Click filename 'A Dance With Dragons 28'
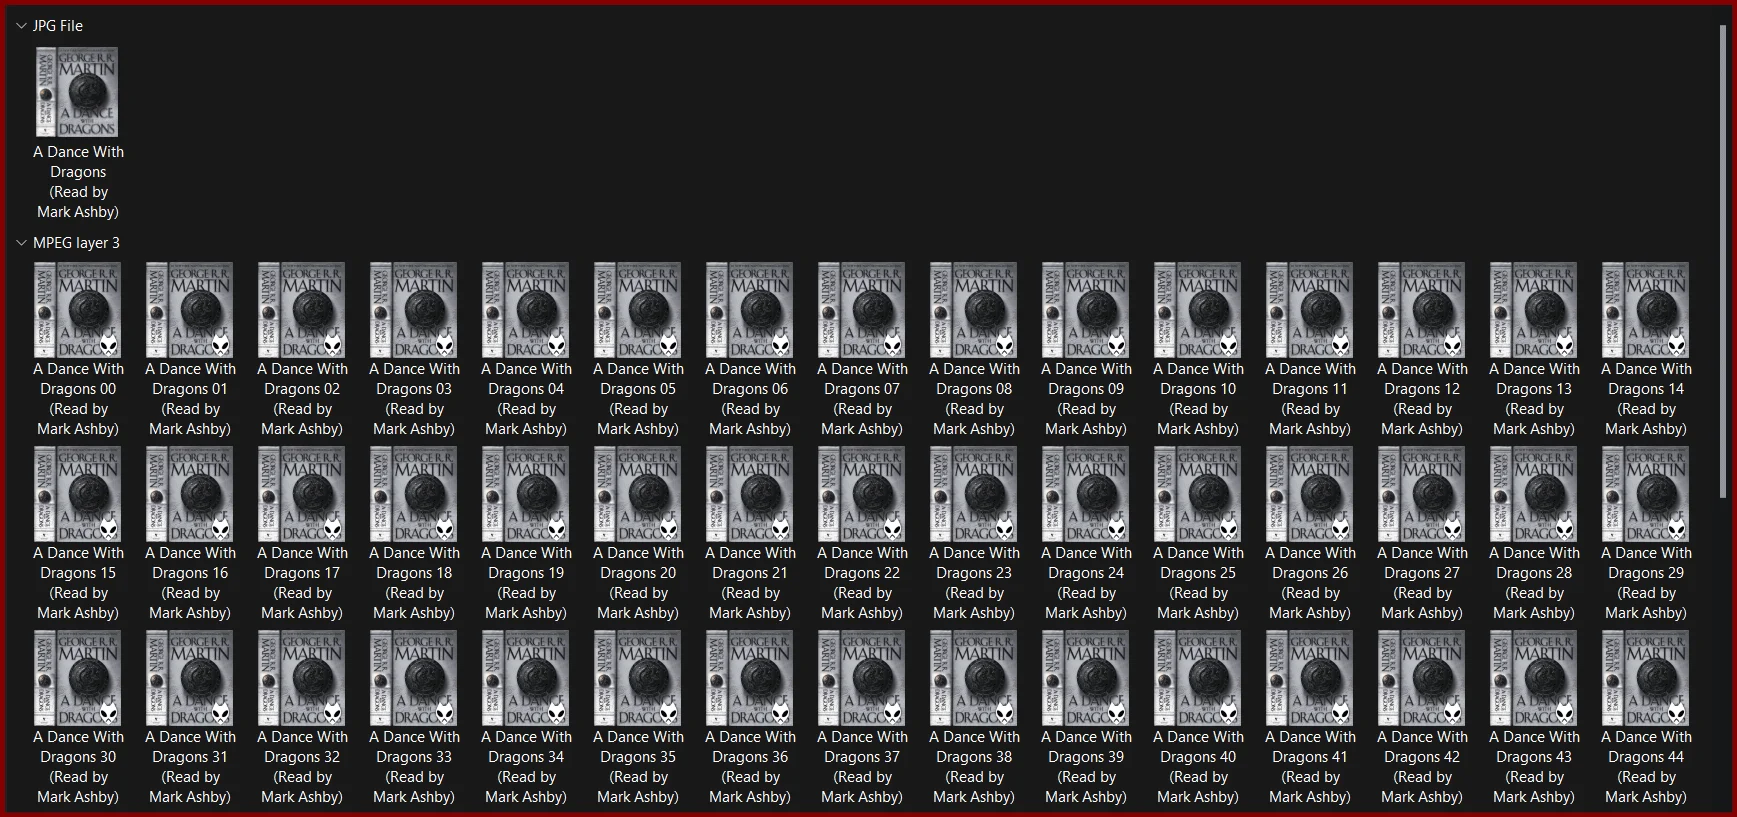 [1534, 583]
